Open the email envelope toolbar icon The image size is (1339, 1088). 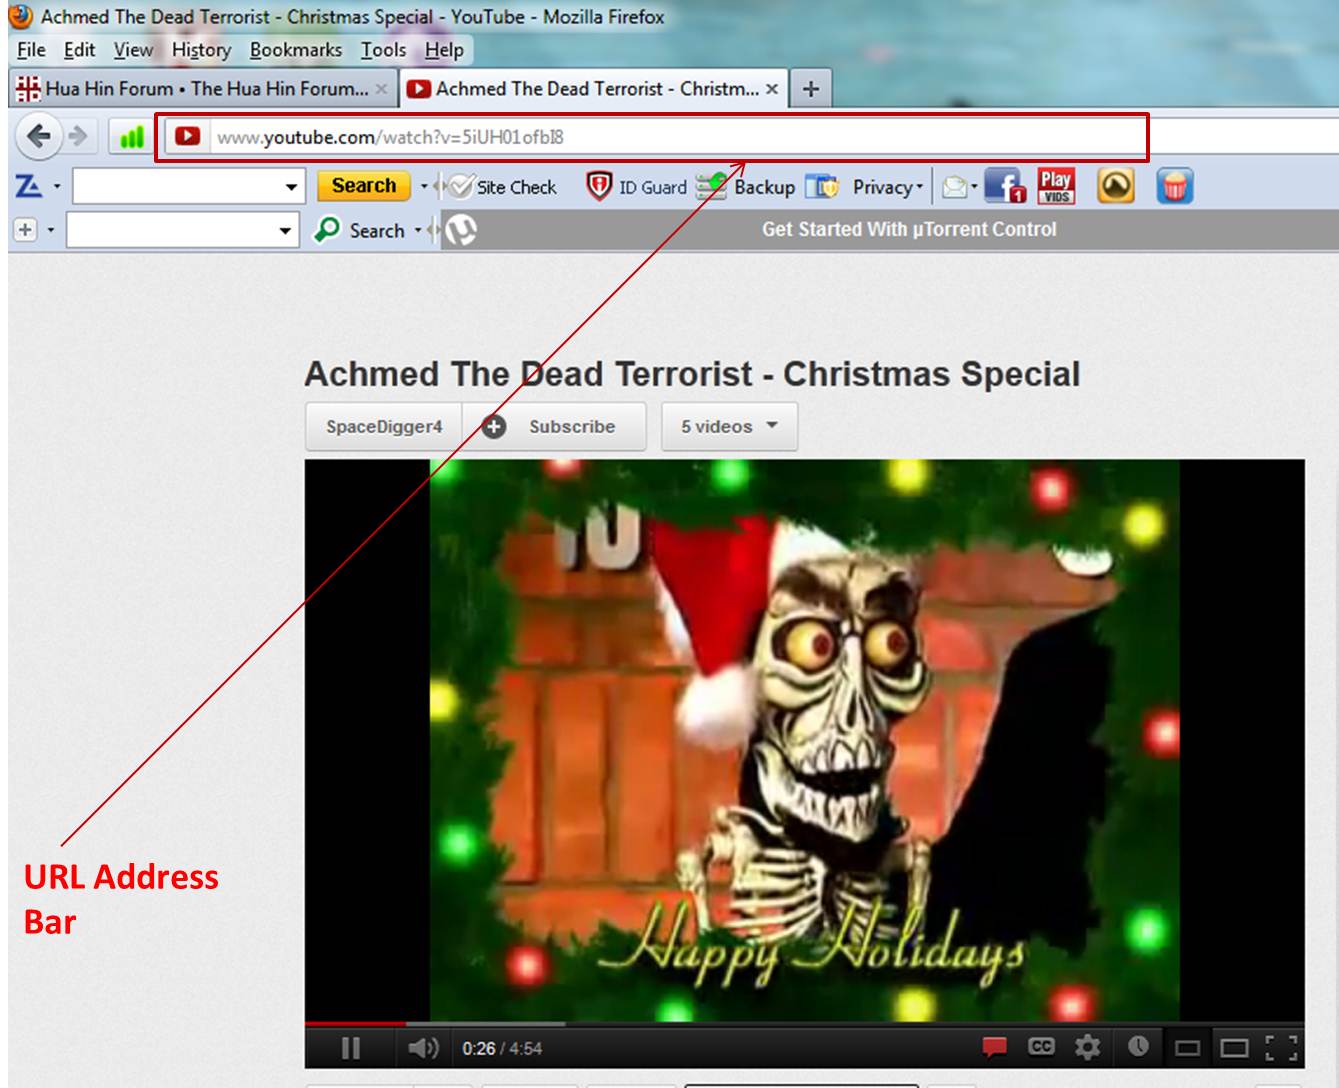pyautogui.click(x=955, y=187)
